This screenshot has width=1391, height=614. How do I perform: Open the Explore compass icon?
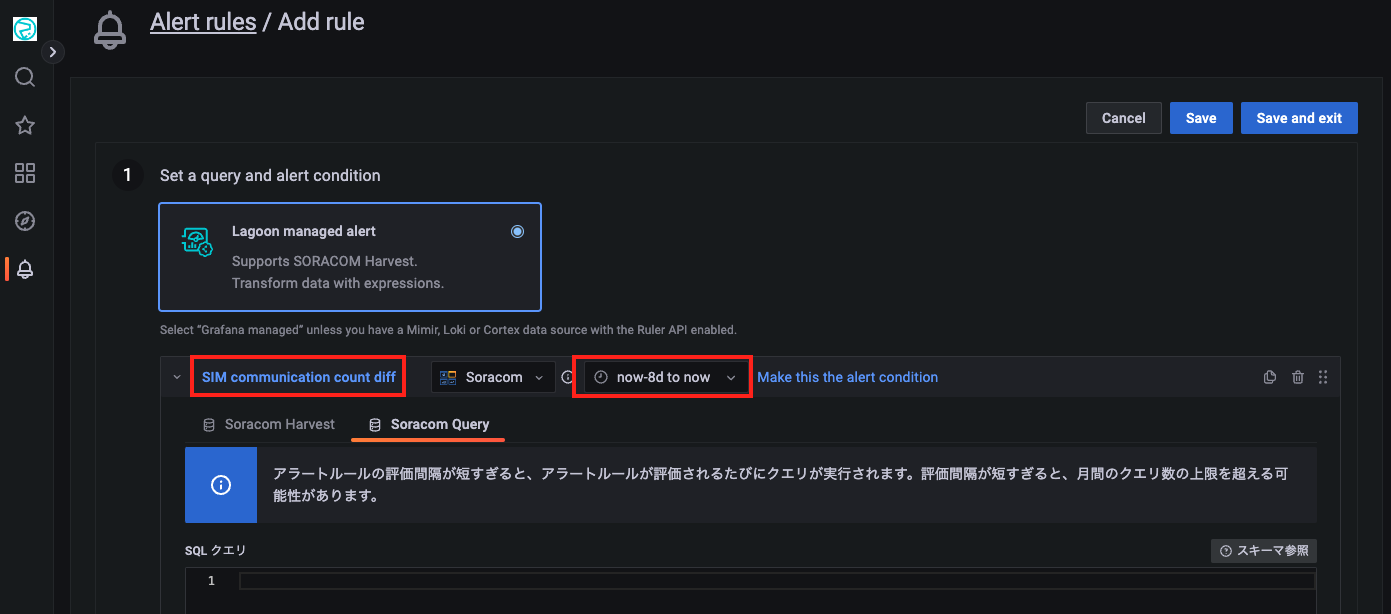(x=25, y=221)
